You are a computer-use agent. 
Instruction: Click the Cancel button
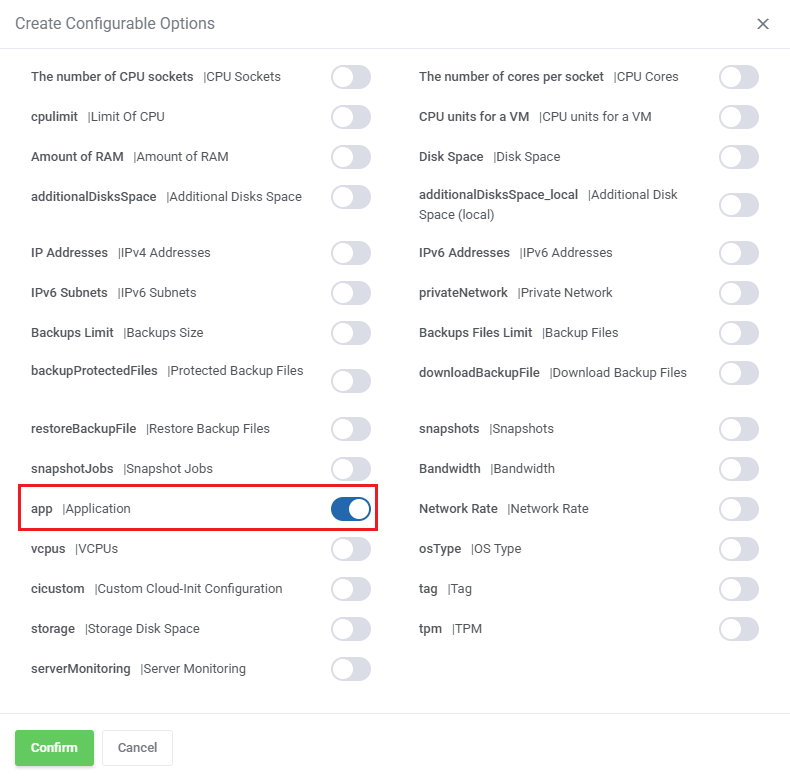(137, 748)
